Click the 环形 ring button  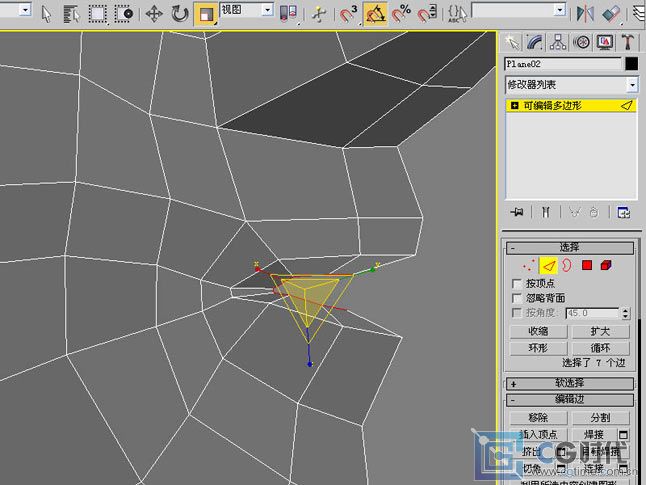pos(538,349)
